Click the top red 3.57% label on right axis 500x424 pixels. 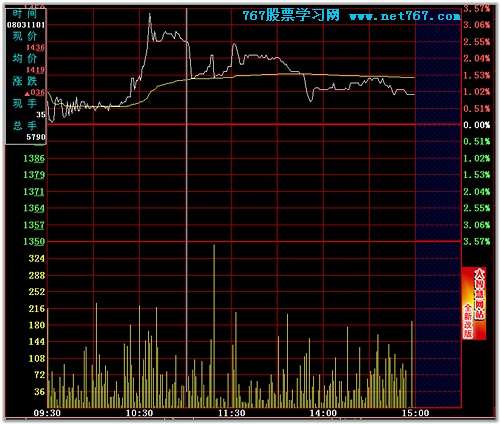click(x=477, y=9)
